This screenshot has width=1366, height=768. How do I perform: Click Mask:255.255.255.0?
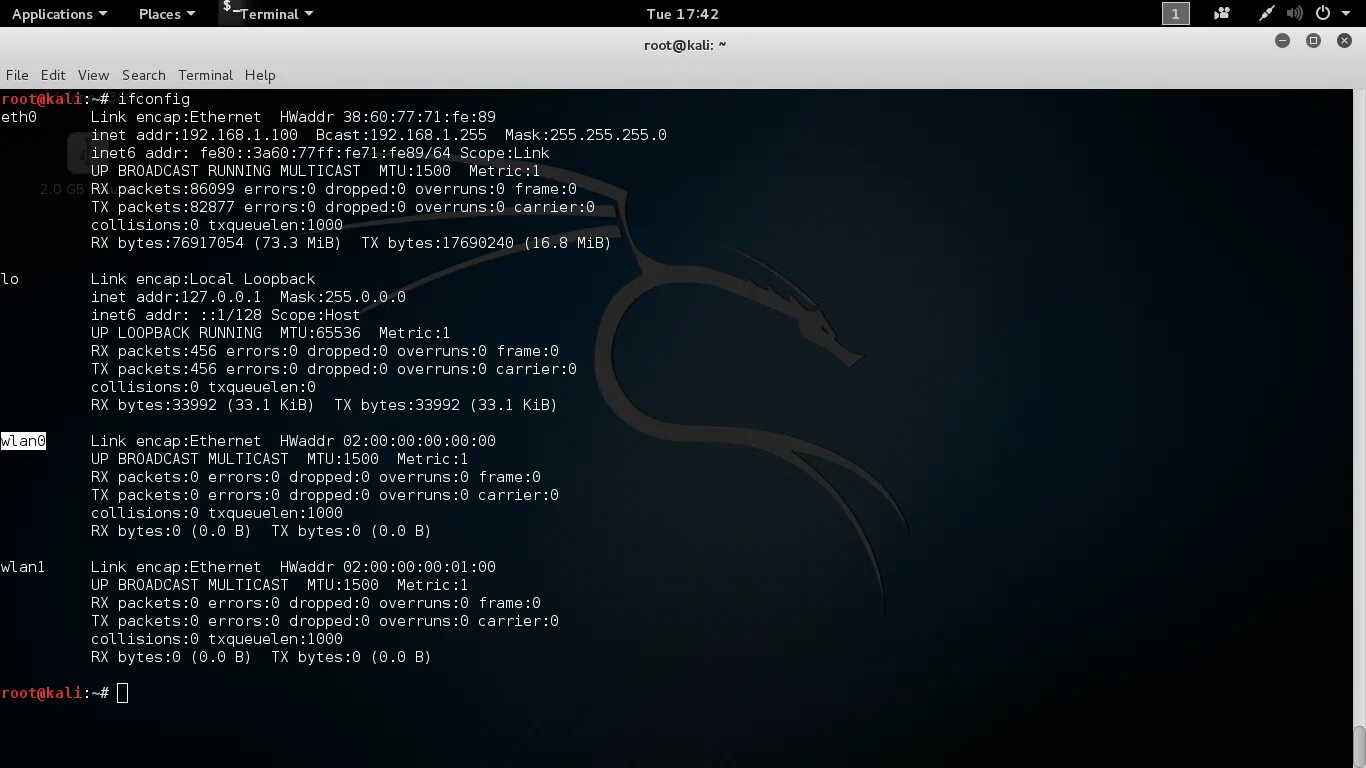[586, 135]
